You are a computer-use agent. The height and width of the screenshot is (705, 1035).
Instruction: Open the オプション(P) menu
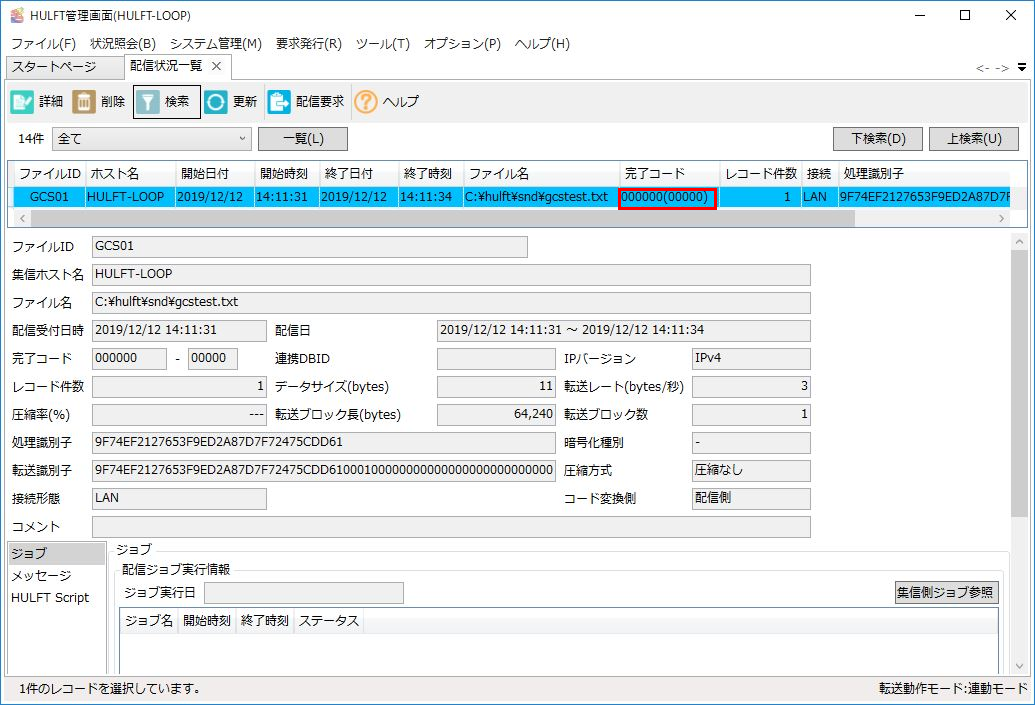462,44
